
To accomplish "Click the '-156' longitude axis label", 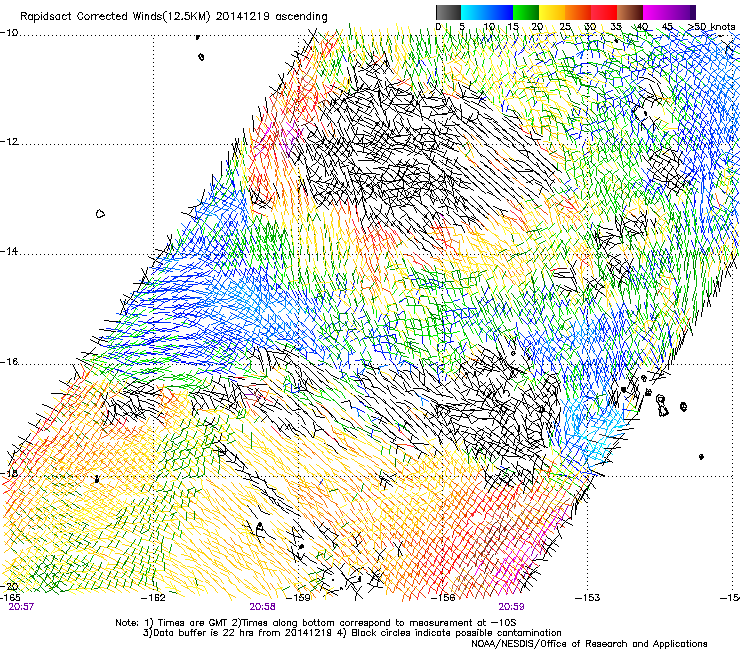I will tap(443, 598).
